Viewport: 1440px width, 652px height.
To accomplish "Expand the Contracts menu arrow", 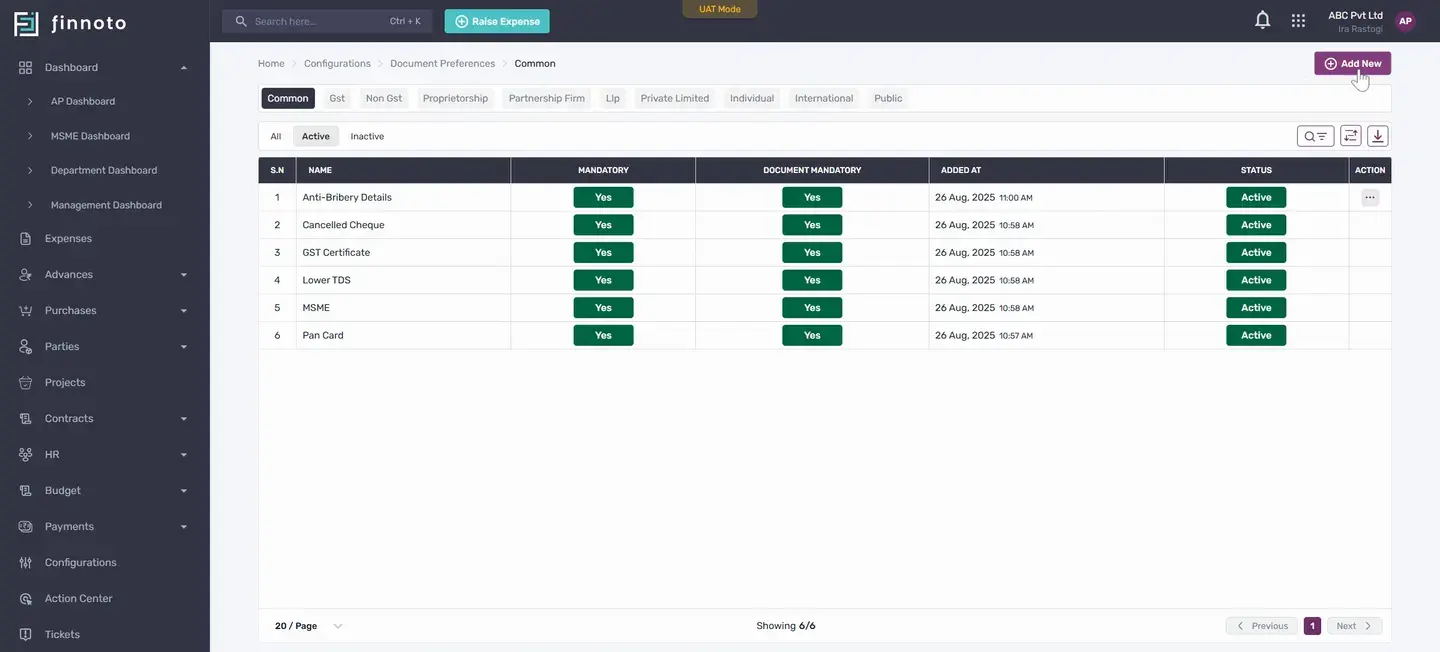I will coord(184,419).
